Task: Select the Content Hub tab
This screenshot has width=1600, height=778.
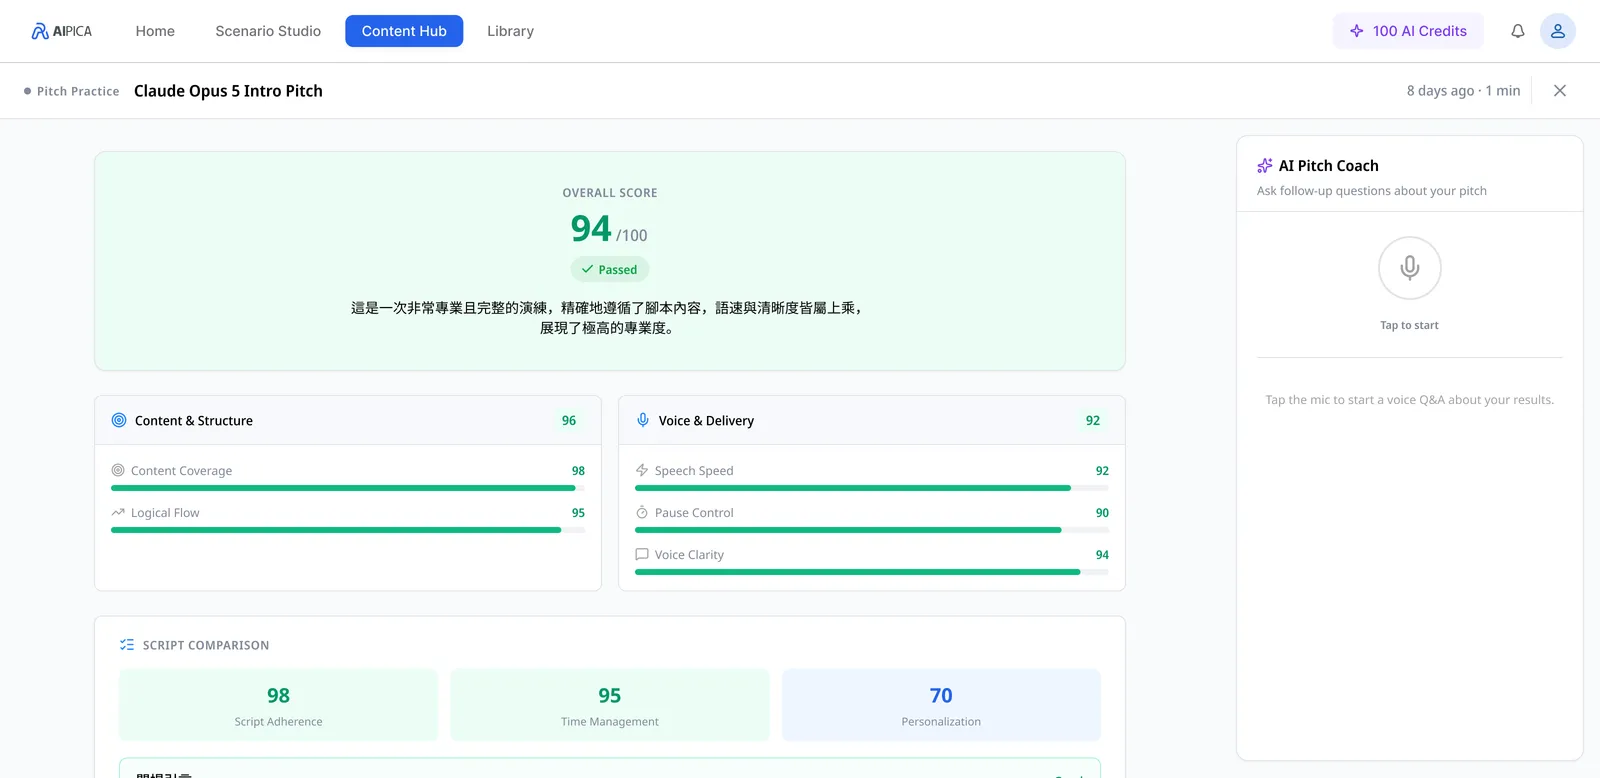Action: point(404,31)
